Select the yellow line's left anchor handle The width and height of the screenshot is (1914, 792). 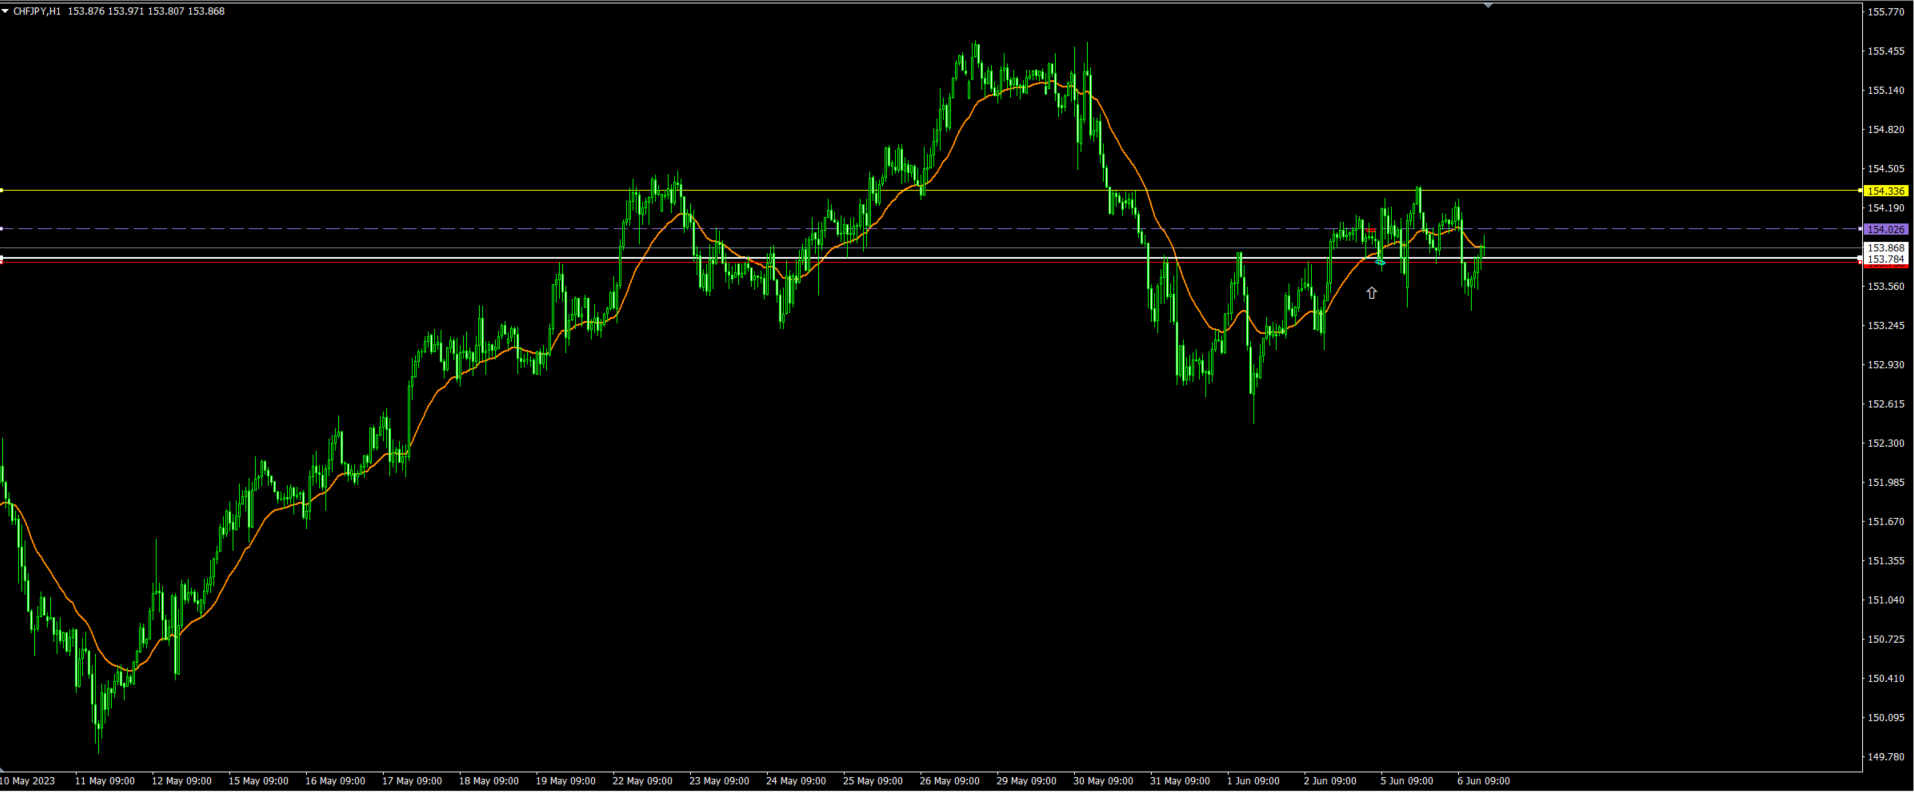[x=2, y=190]
